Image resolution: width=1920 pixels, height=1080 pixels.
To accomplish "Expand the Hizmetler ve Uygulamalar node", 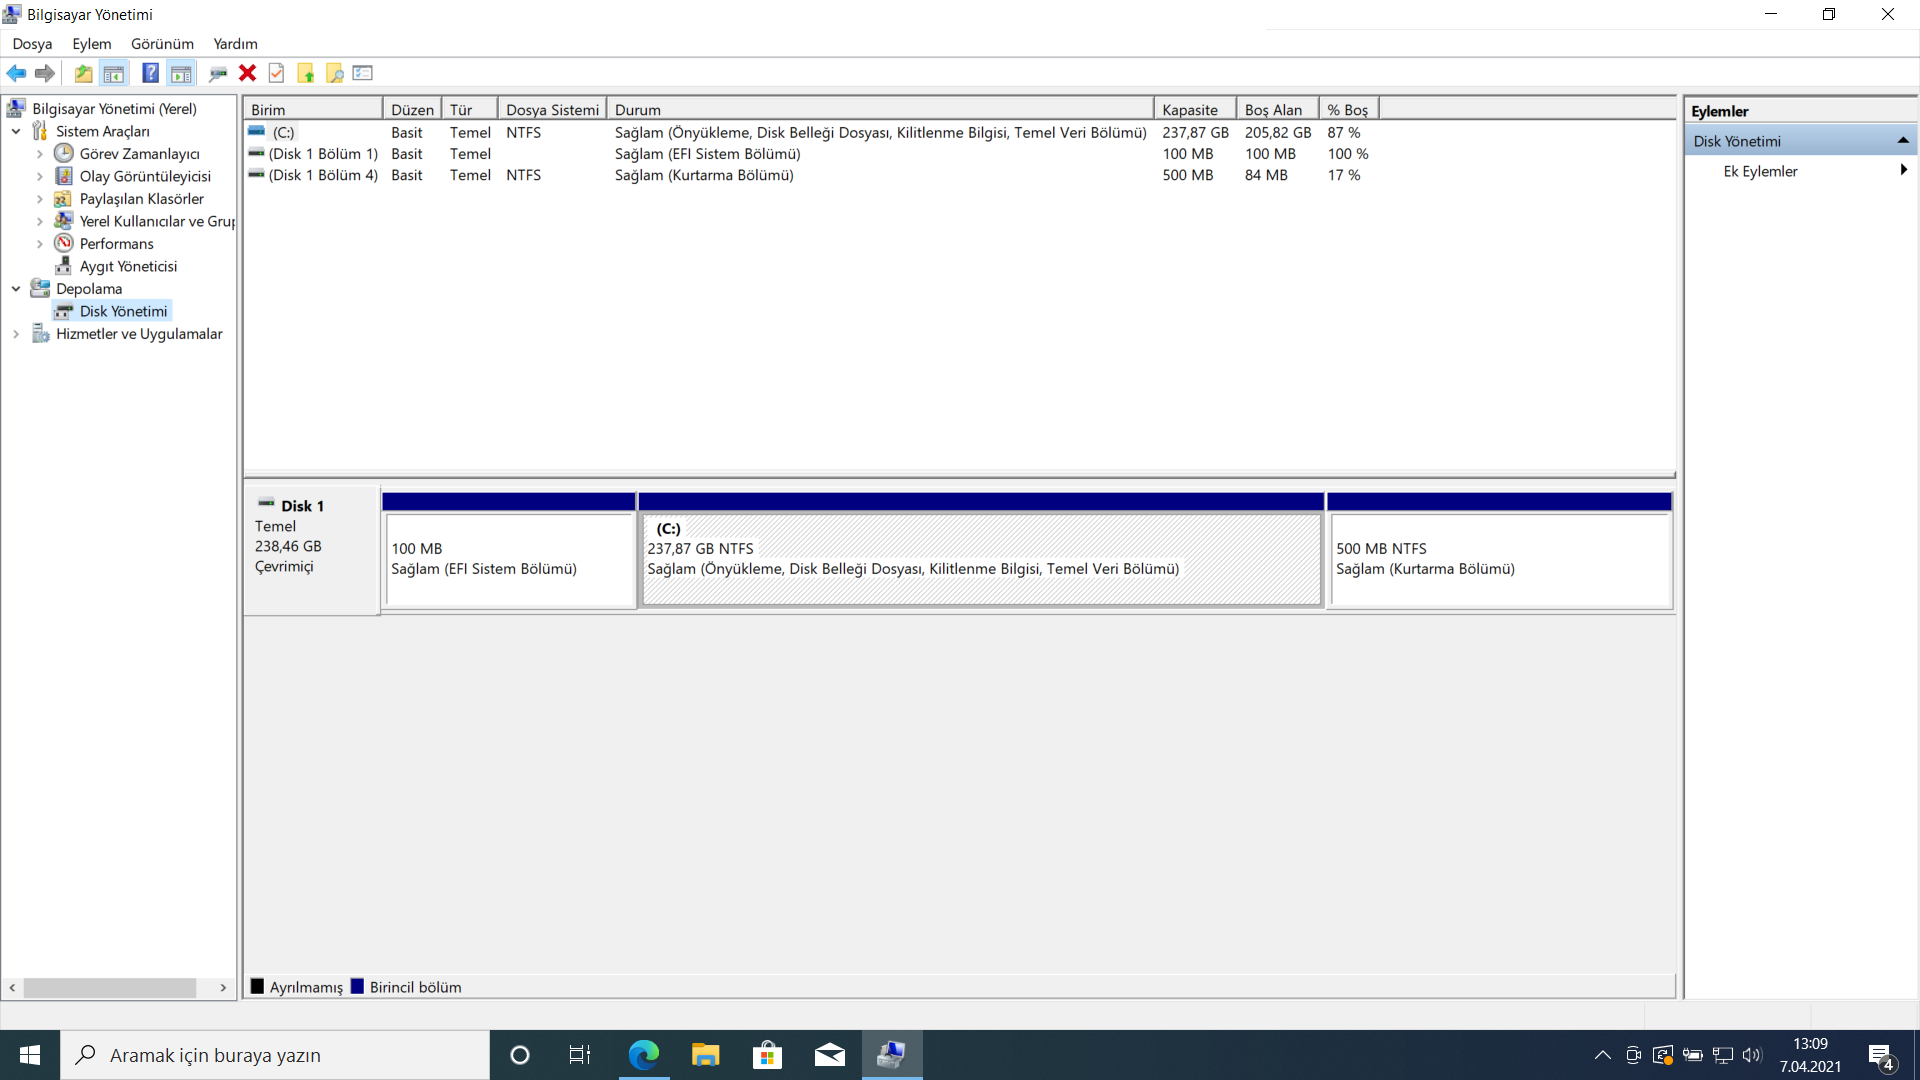I will pos(16,334).
